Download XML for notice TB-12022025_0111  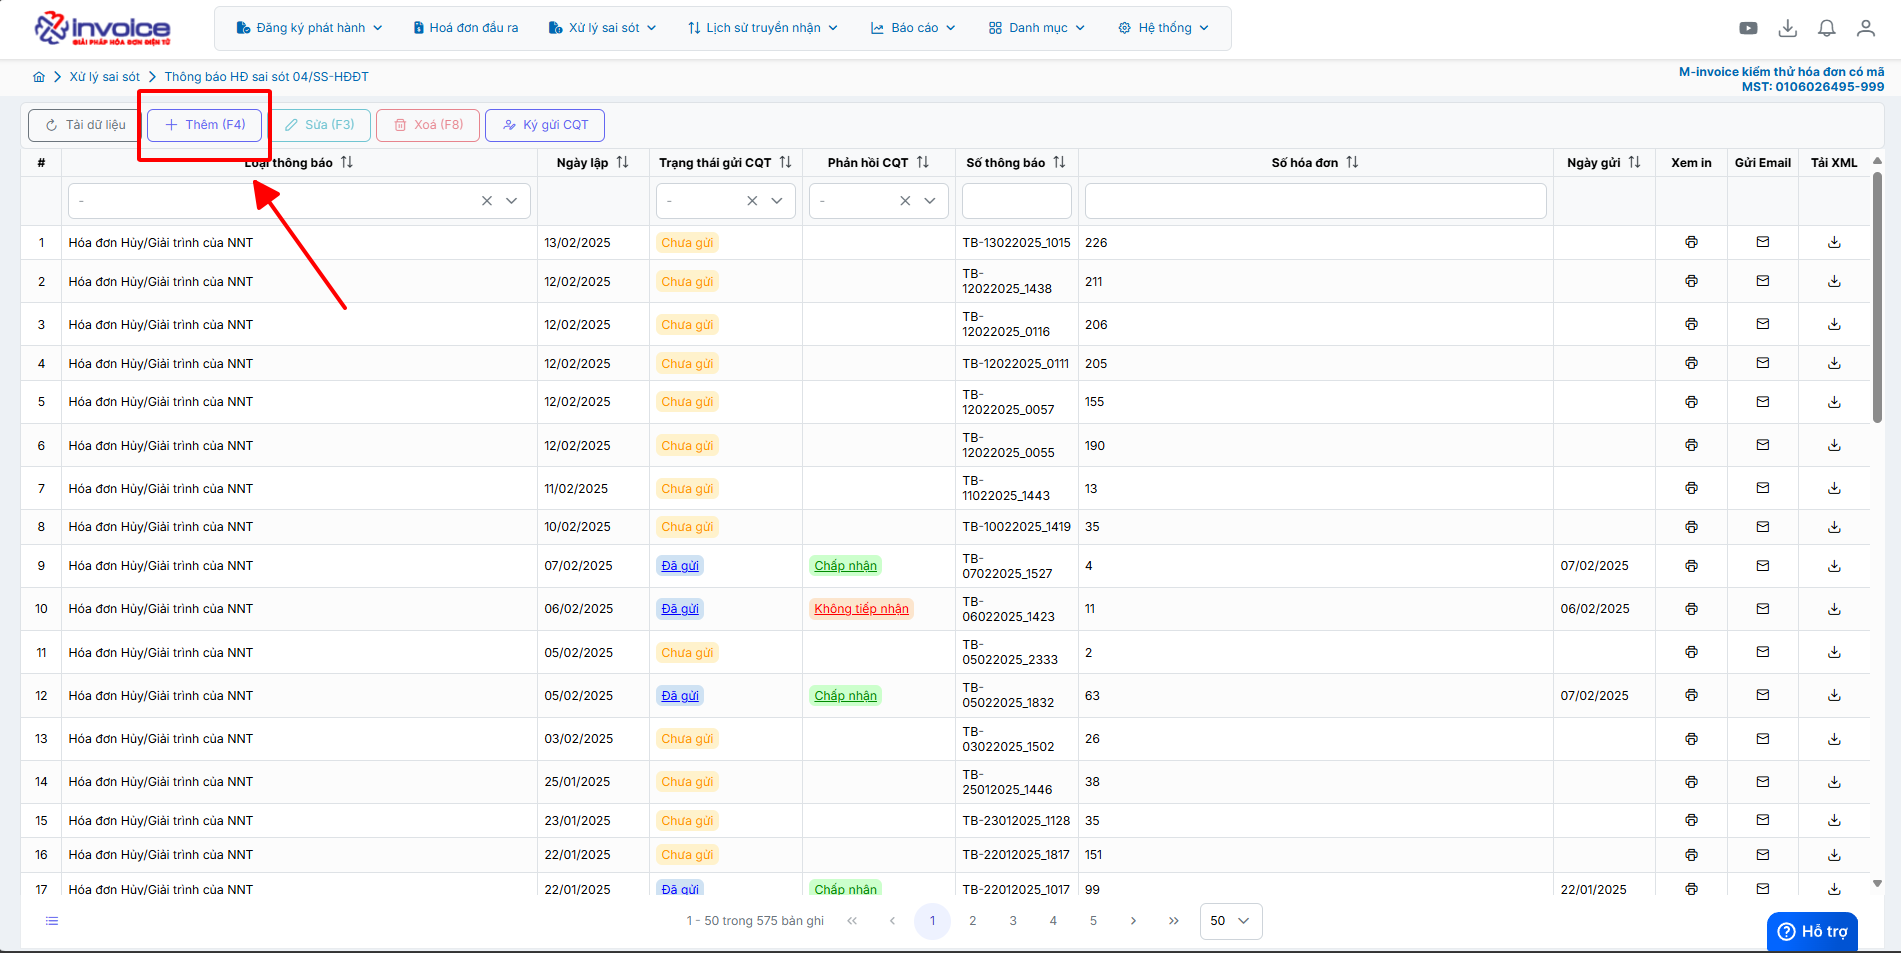1834,363
